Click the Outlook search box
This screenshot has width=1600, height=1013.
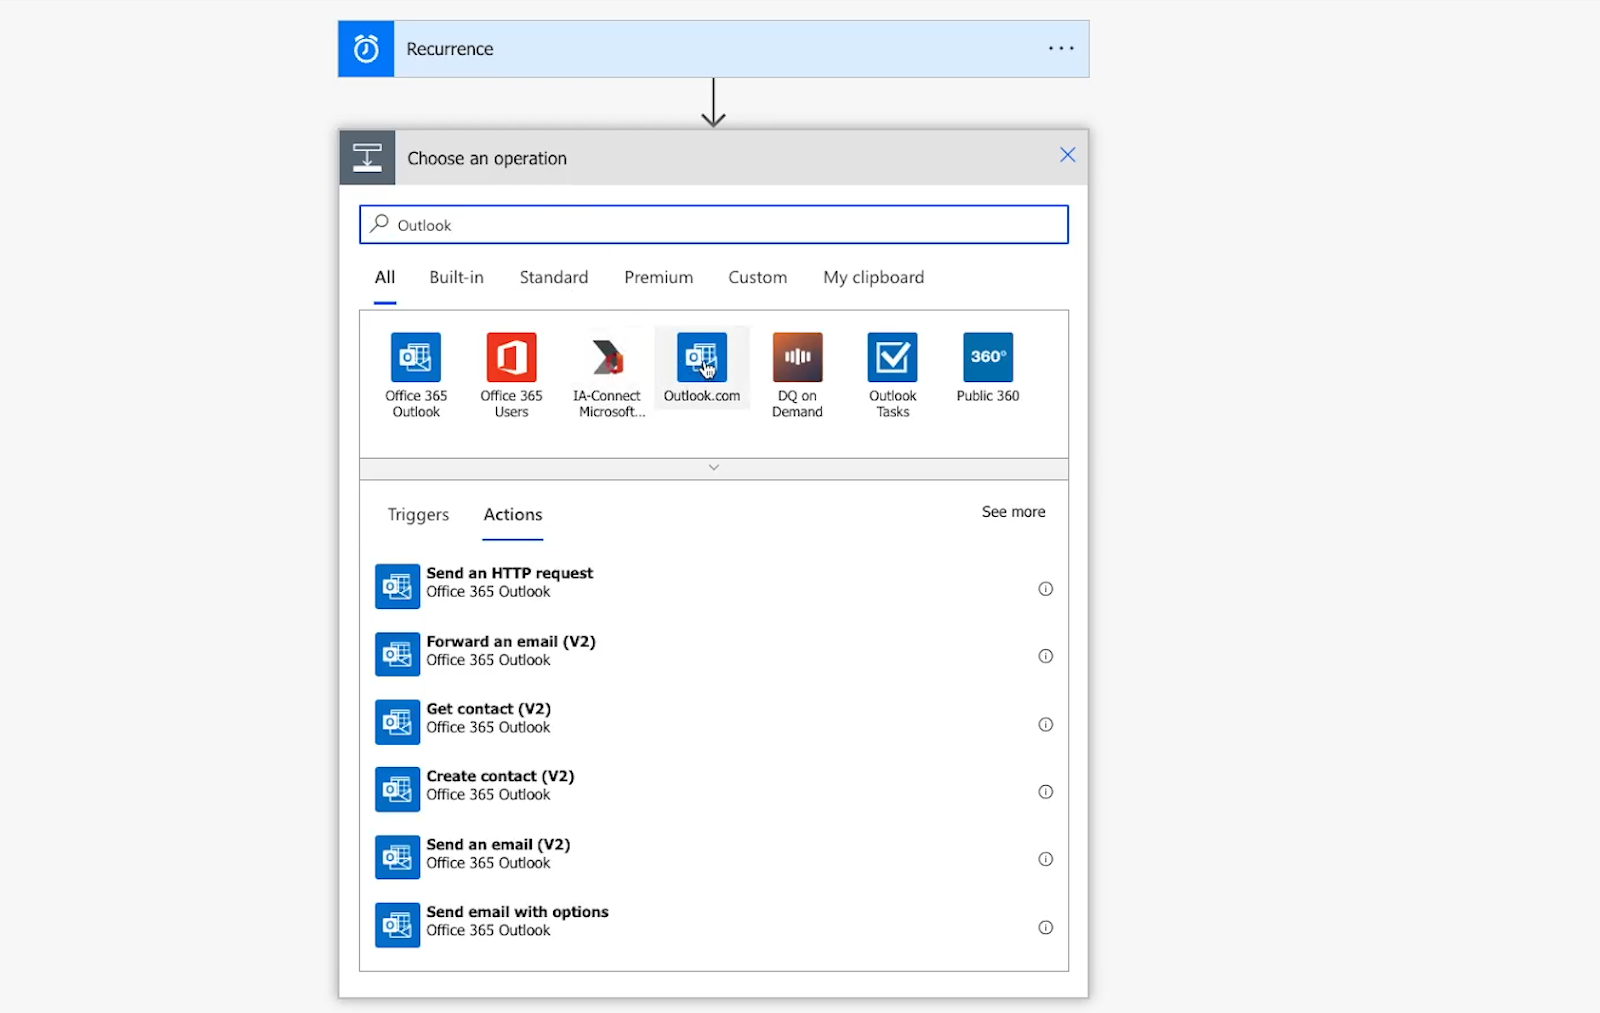click(x=714, y=225)
